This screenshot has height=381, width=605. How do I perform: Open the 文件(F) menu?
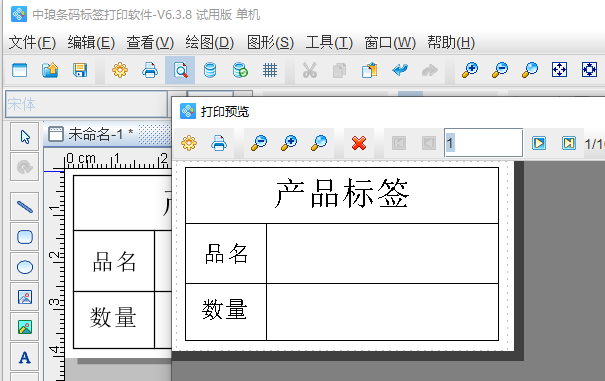pyautogui.click(x=32, y=42)
